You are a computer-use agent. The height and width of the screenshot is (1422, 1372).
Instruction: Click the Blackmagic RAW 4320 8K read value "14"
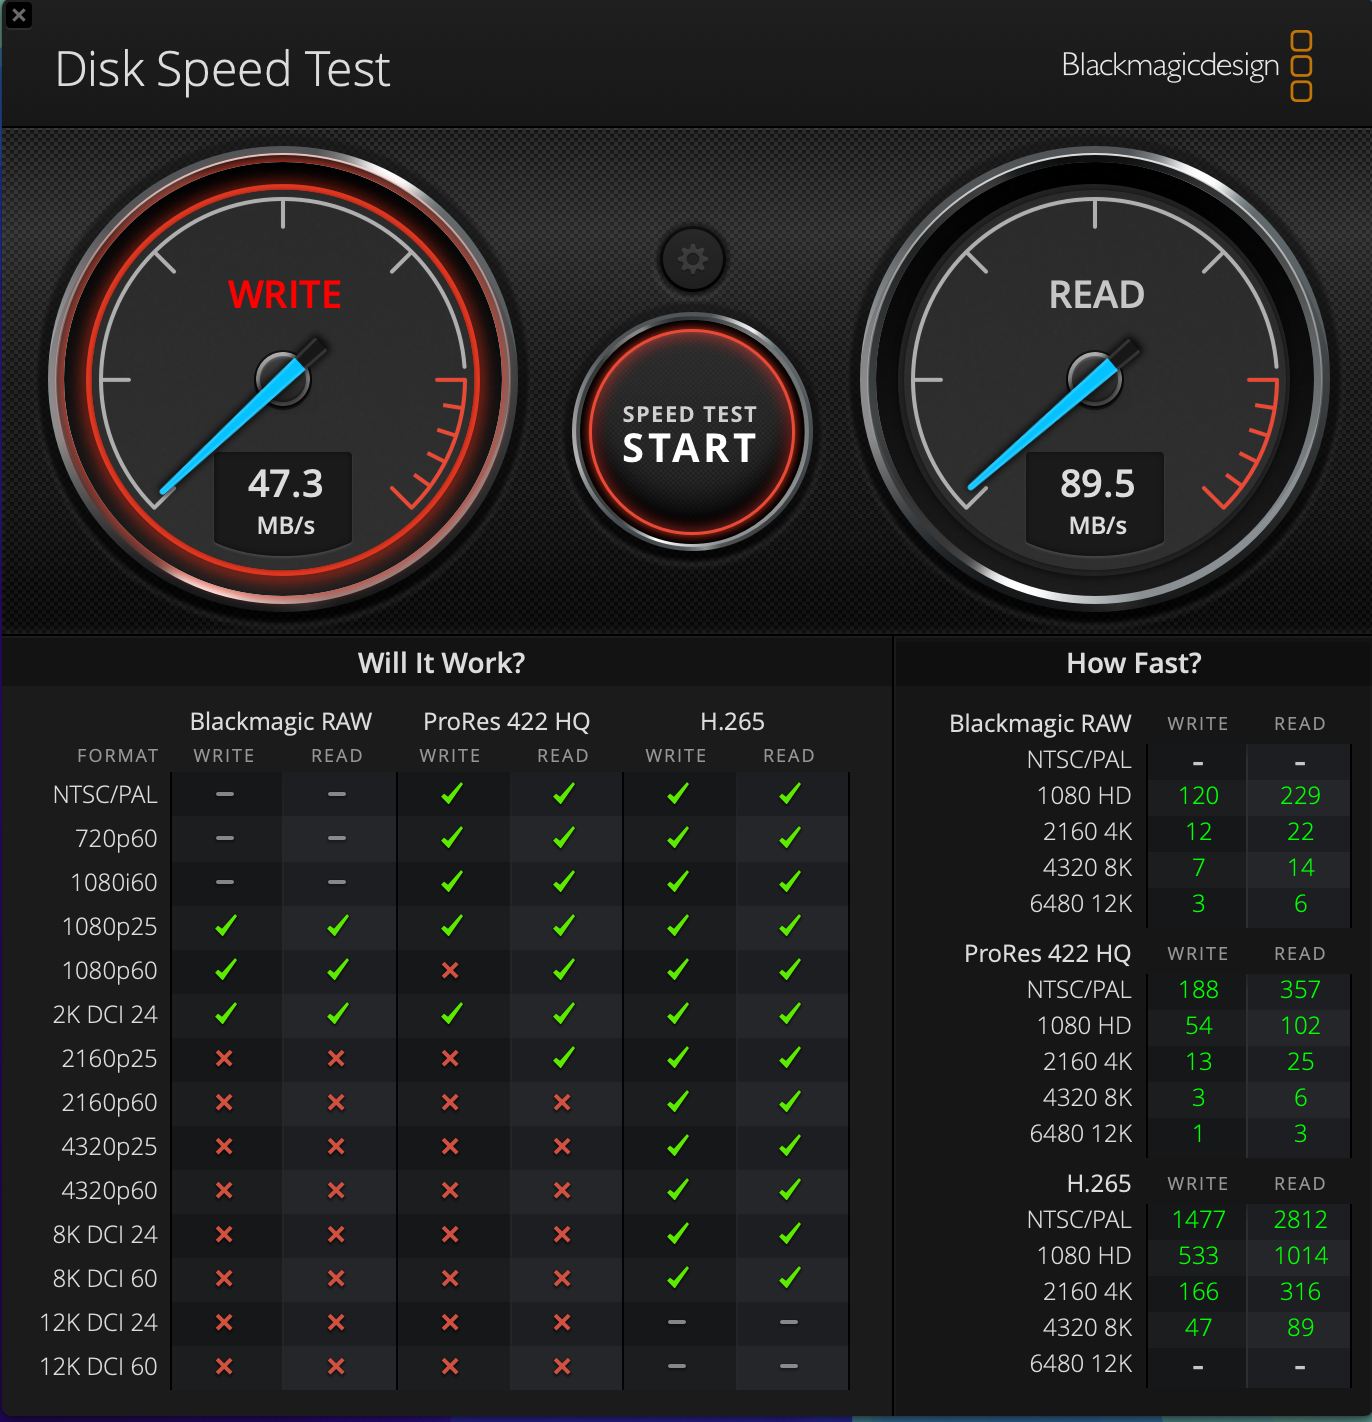click(1300, 867)
